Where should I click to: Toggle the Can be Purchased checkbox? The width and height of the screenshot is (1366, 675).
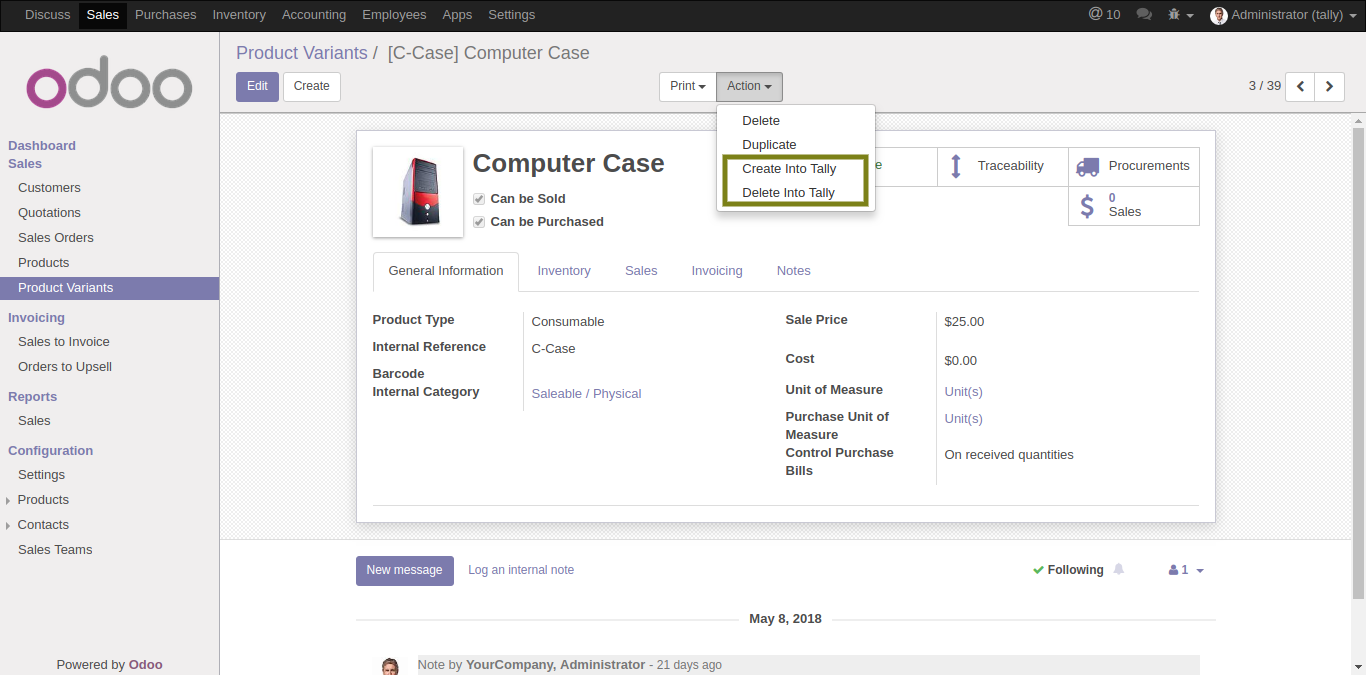479,222
